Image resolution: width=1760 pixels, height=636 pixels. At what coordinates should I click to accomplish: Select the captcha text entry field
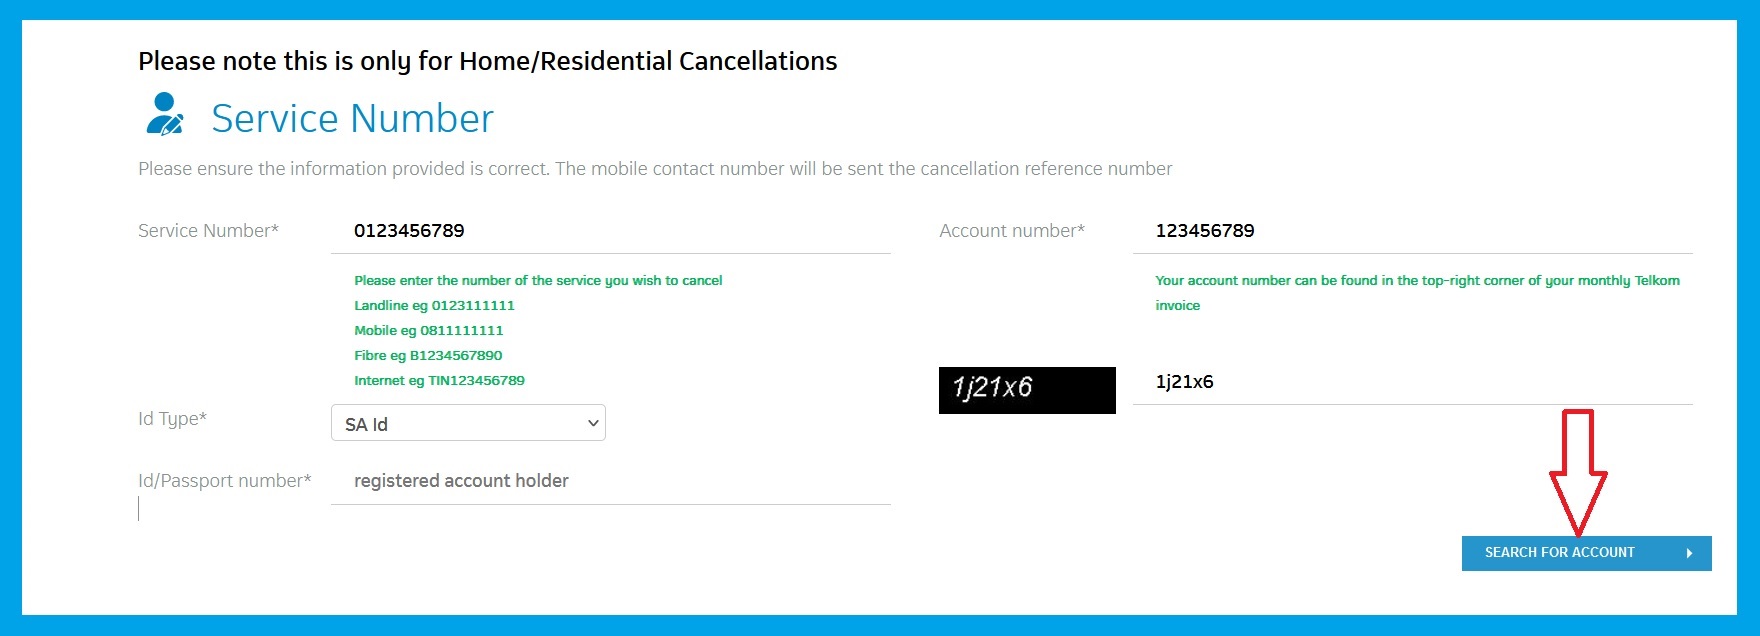point(1412,382)
